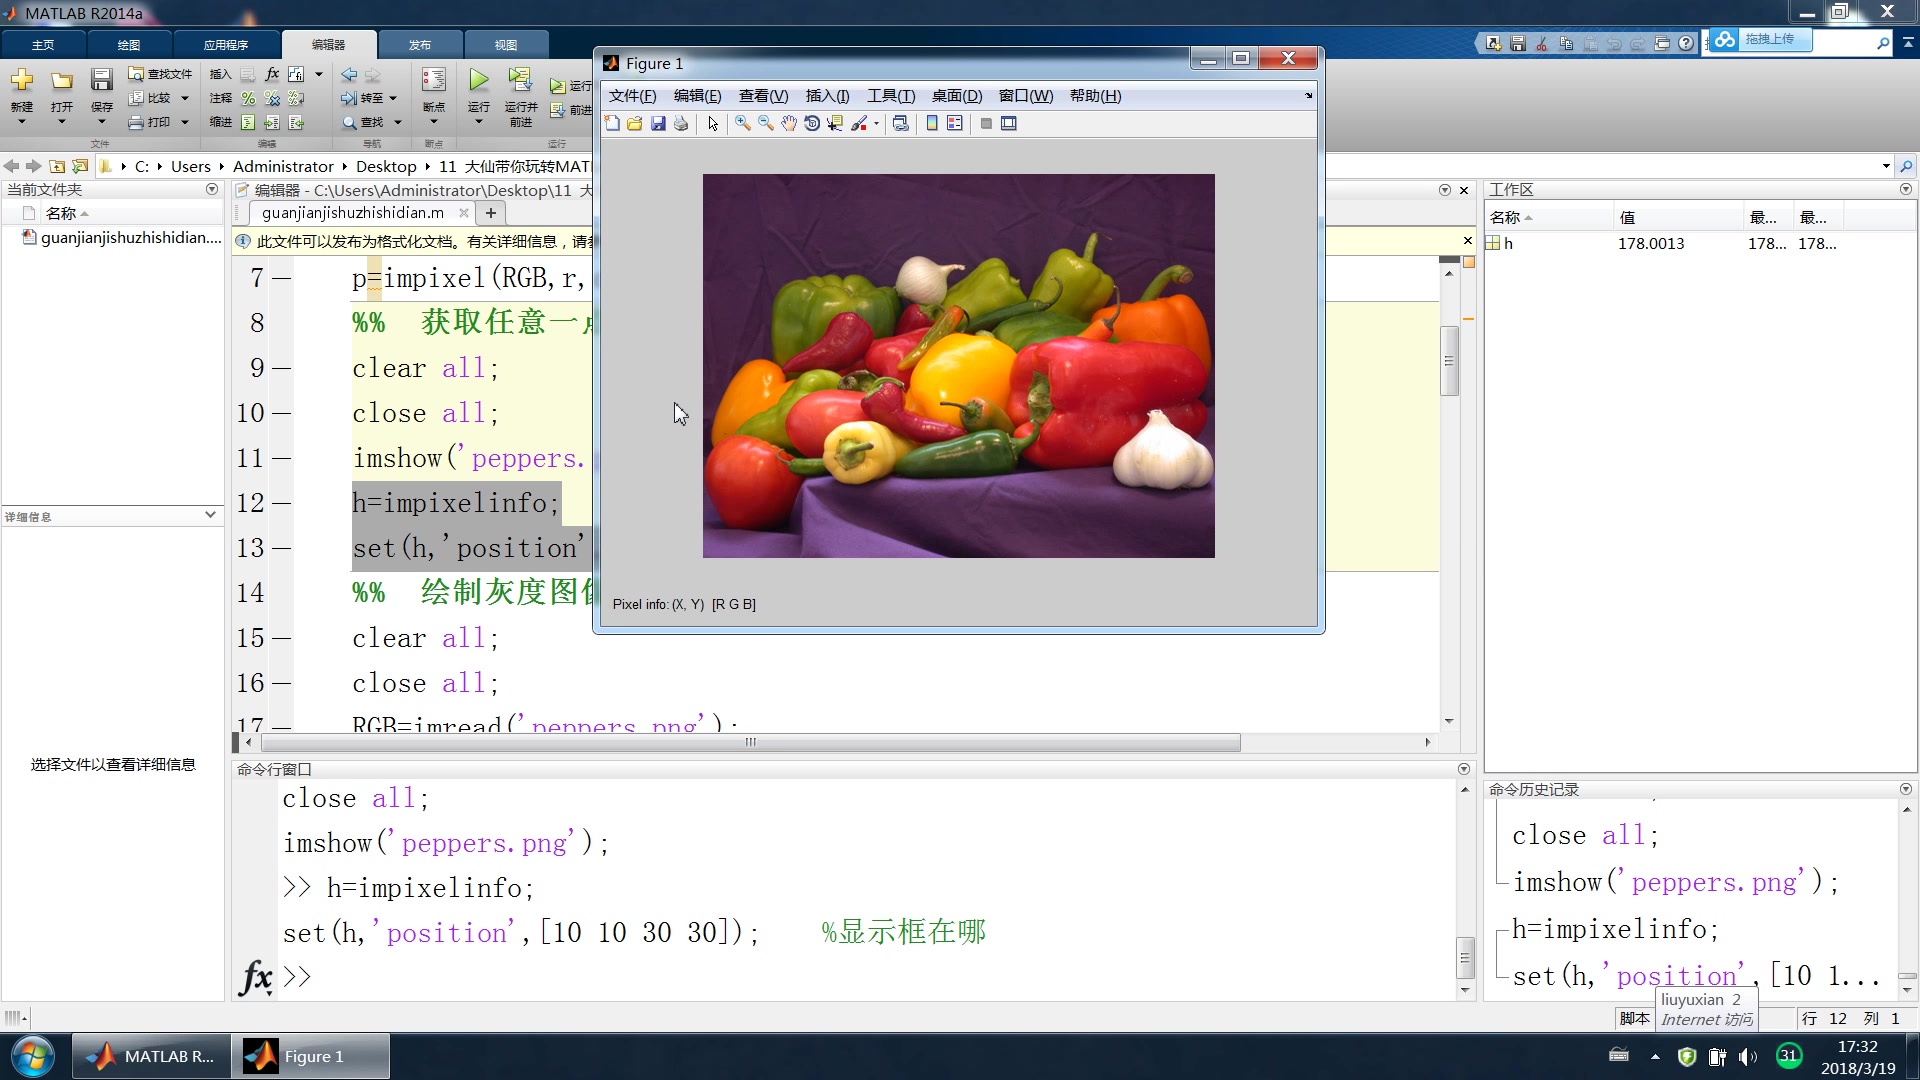Viewport: 1920px width, 1080px height.
Task: Click the Open folder icon in editor ribbon
Action: click(62, 80)
